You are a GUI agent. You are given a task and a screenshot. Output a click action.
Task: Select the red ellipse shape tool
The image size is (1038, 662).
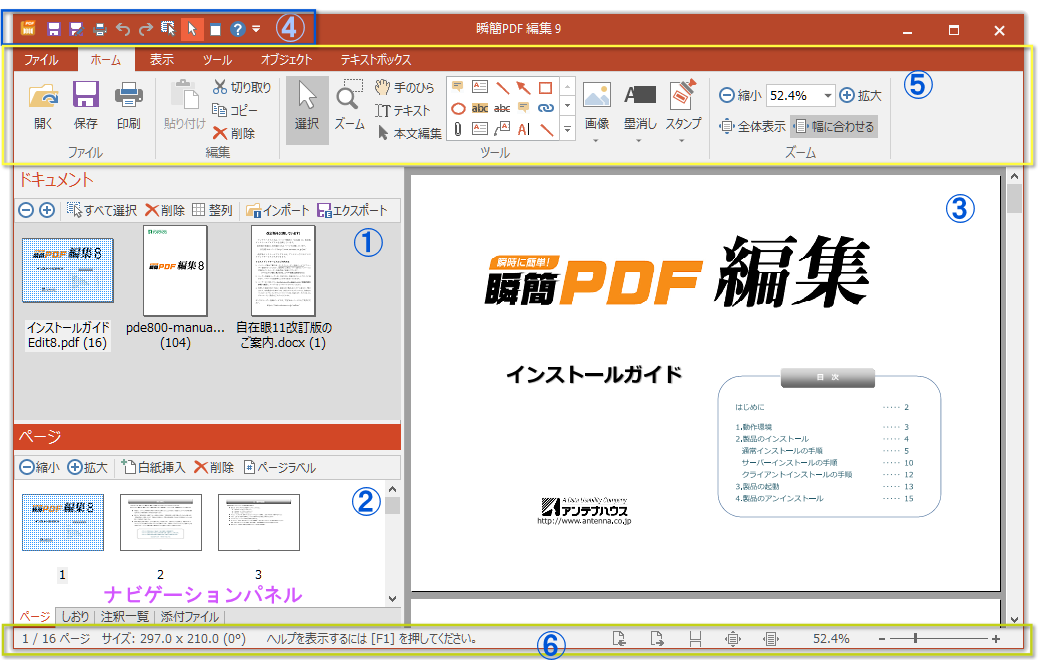[x=458, y=109]
